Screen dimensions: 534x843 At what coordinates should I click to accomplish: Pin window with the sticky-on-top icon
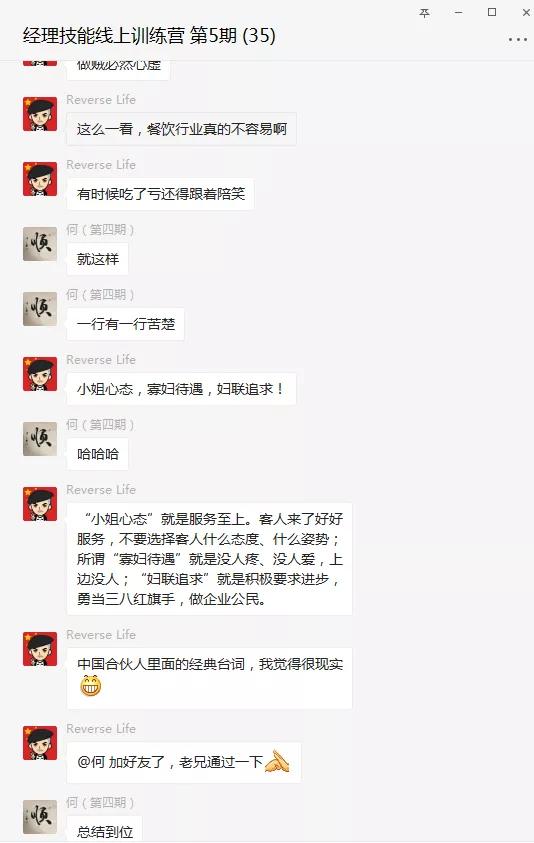(x=424, y=13)
